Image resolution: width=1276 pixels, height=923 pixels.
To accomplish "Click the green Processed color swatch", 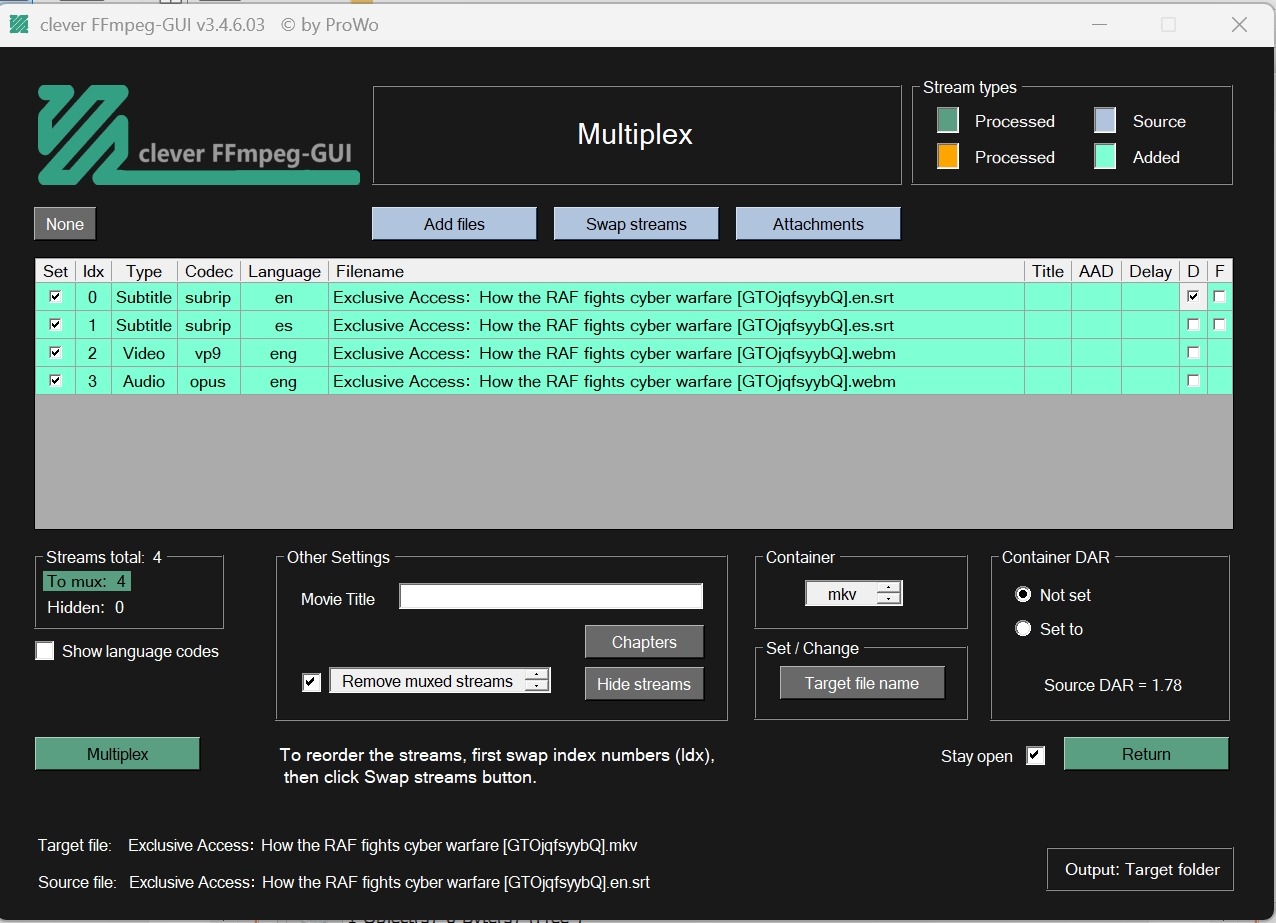I will [x=948, y=121].
